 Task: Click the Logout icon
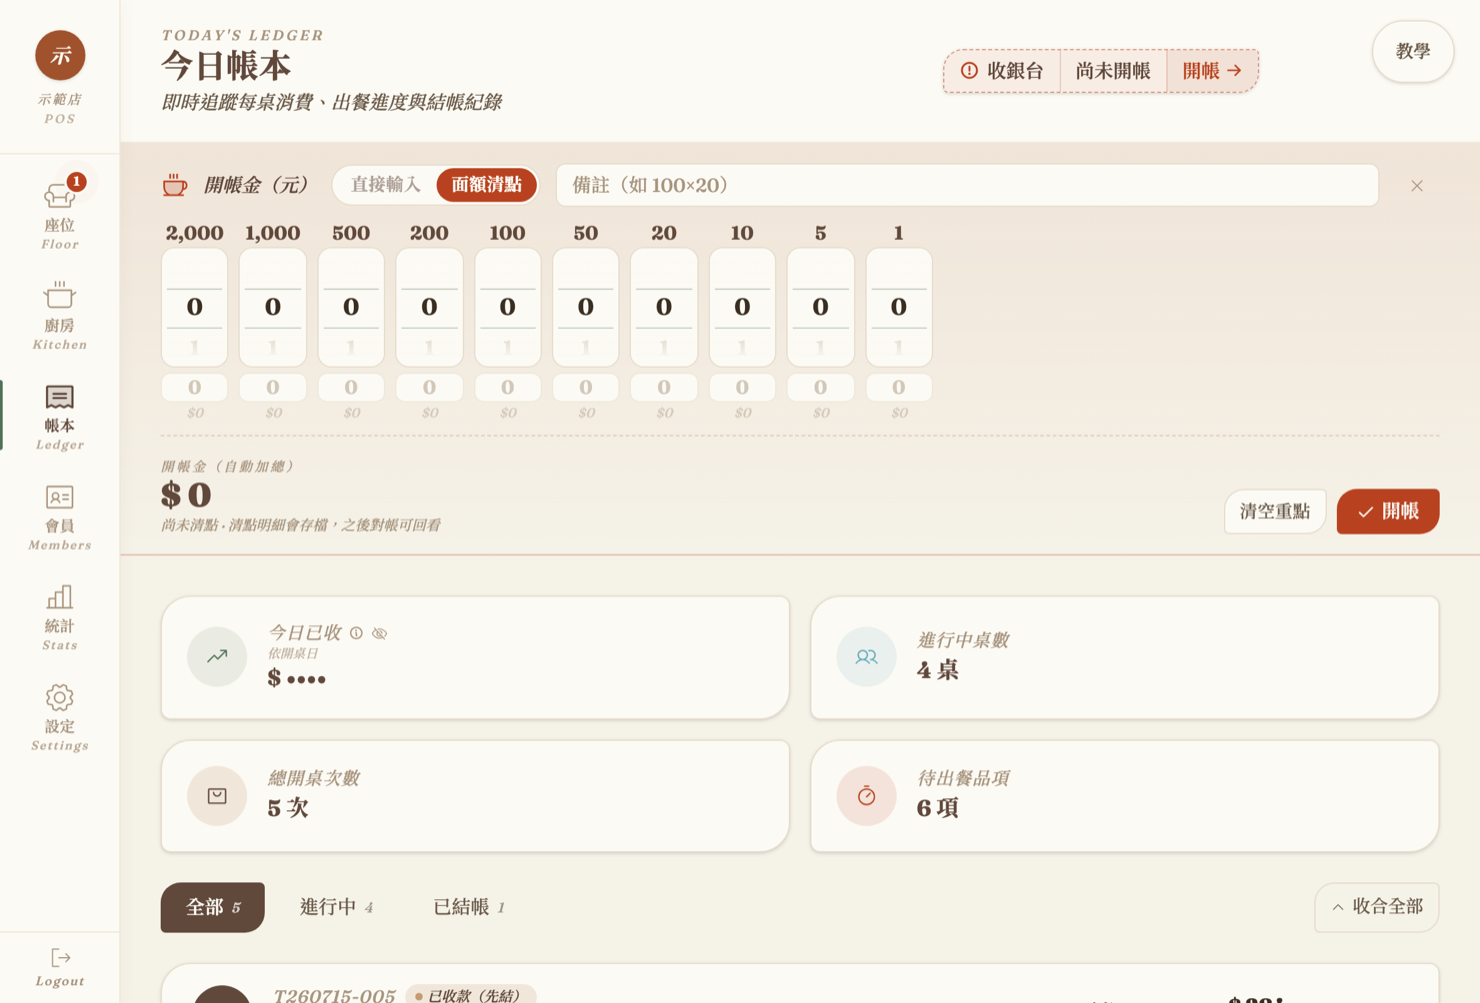click(x=60, y=958)
